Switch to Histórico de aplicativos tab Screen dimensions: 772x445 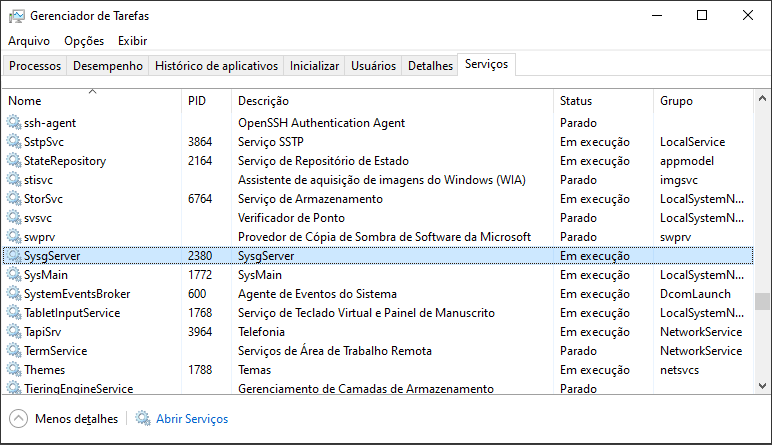pyautogui.click(x=216, y=65)
